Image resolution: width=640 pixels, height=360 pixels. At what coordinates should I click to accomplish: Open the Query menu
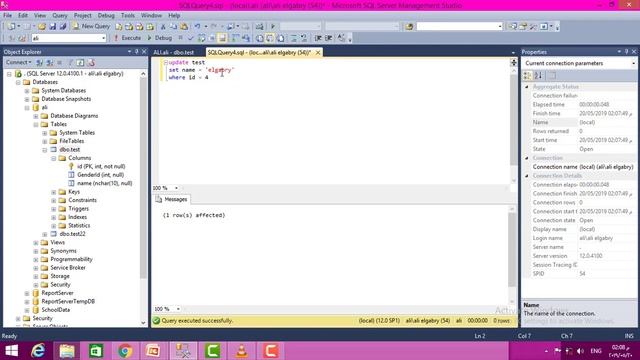click(x=60, y=15)
